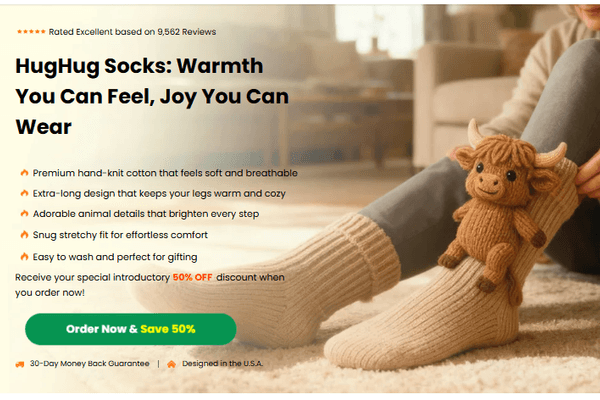Click the flame icon beside Snug stretchy fit
Viewport: 600px width, 400px height.
[x=24, y=234]
